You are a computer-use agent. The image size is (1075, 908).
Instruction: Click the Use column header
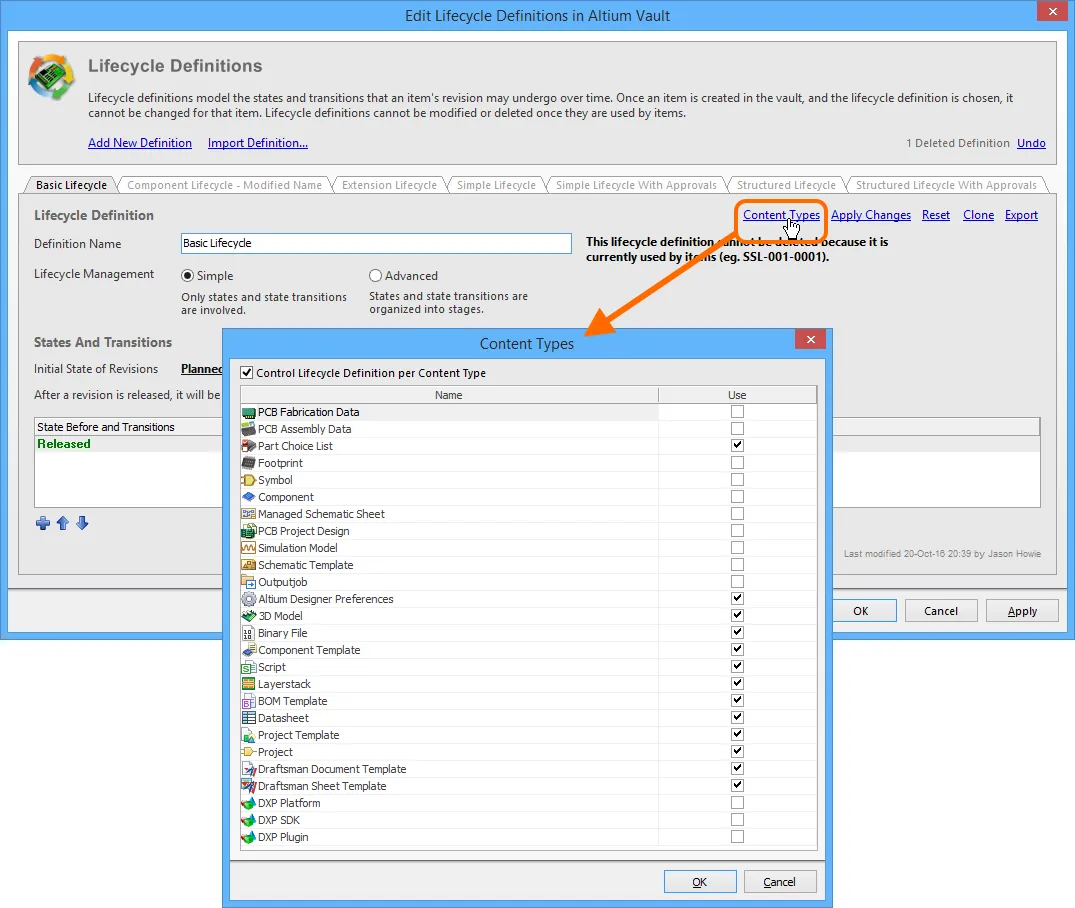tap(737, 395)
